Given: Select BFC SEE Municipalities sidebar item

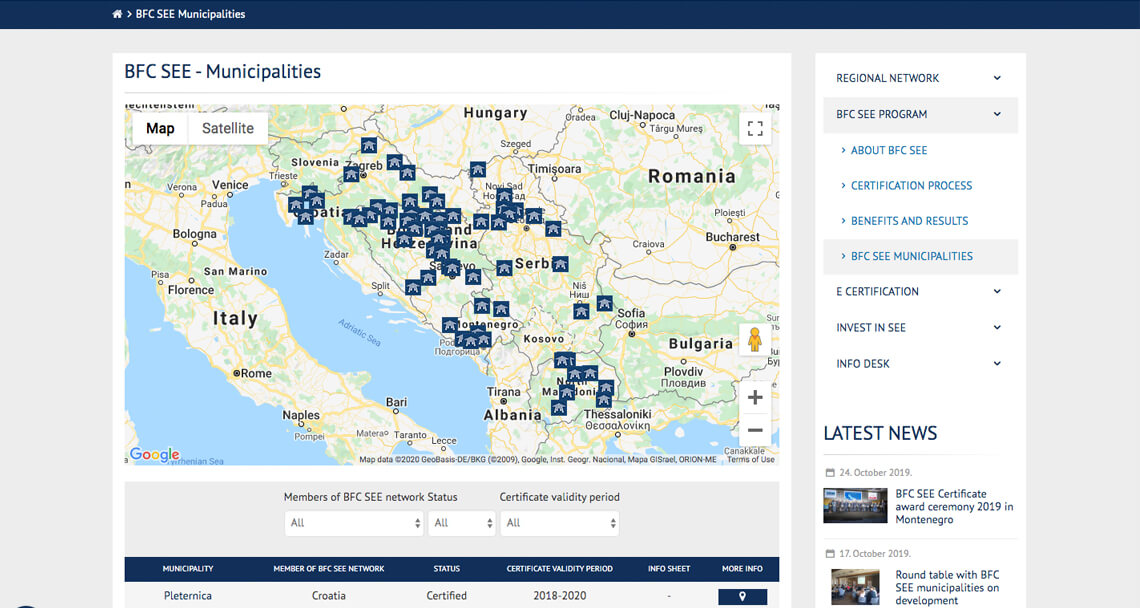Looking at the screenshot, I should coord(920,256).
